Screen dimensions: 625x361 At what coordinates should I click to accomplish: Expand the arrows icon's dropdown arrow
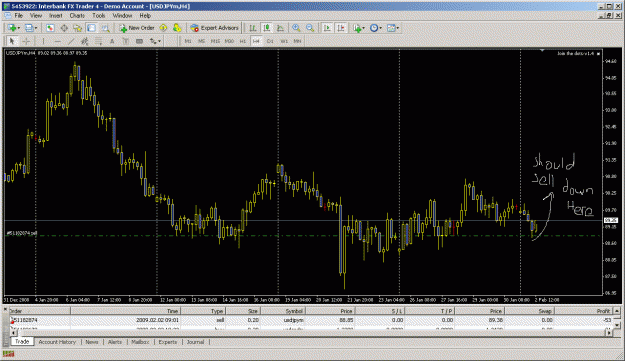160,41
